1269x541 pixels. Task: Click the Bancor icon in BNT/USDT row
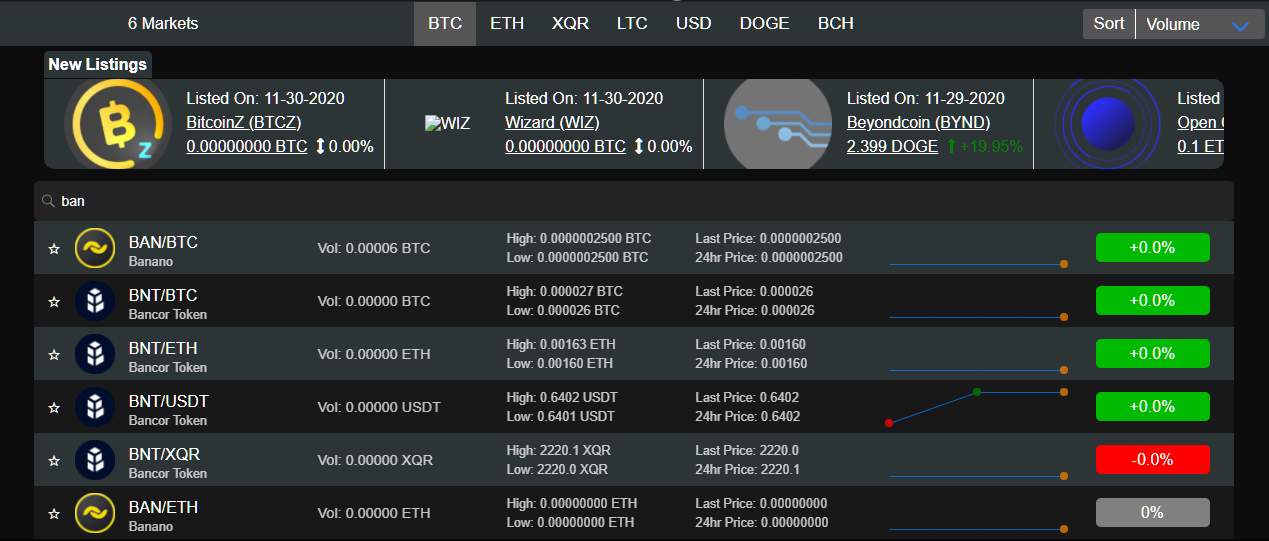point(95,407)
